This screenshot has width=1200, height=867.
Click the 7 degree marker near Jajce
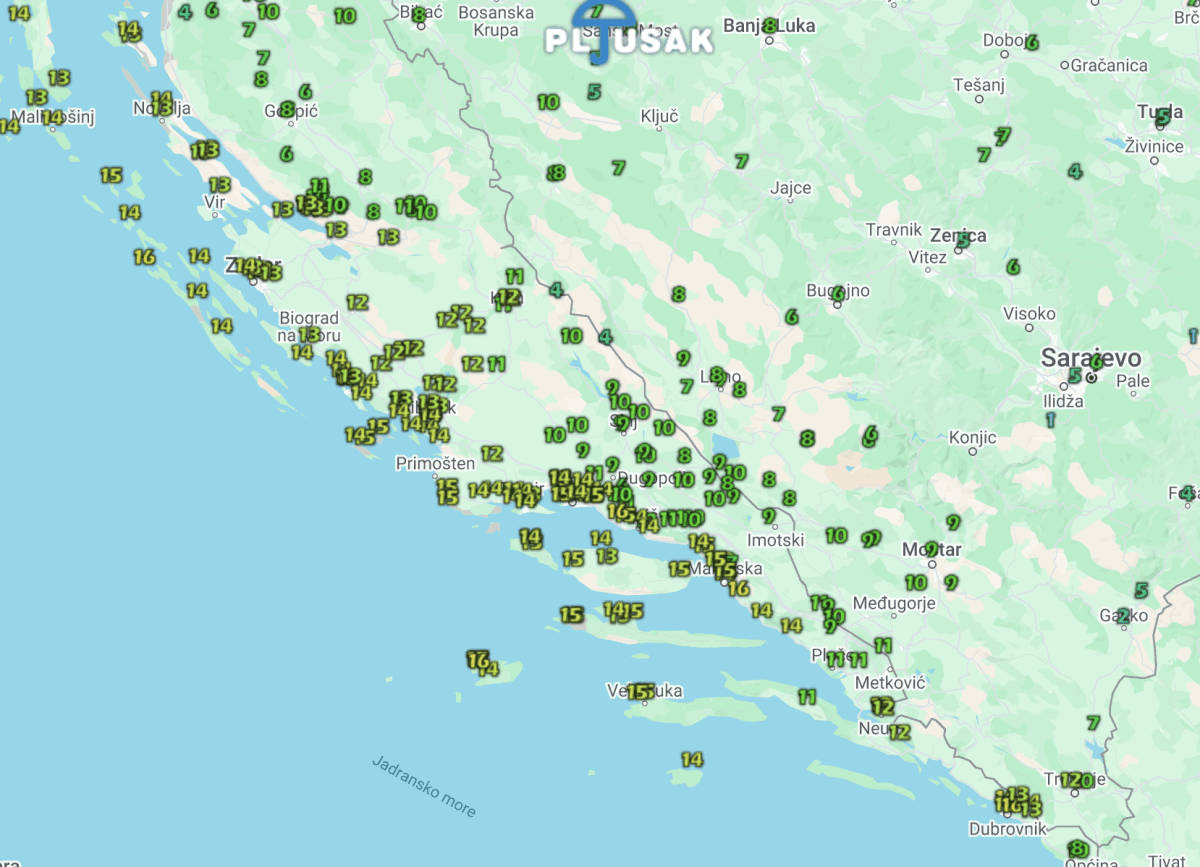741,161
